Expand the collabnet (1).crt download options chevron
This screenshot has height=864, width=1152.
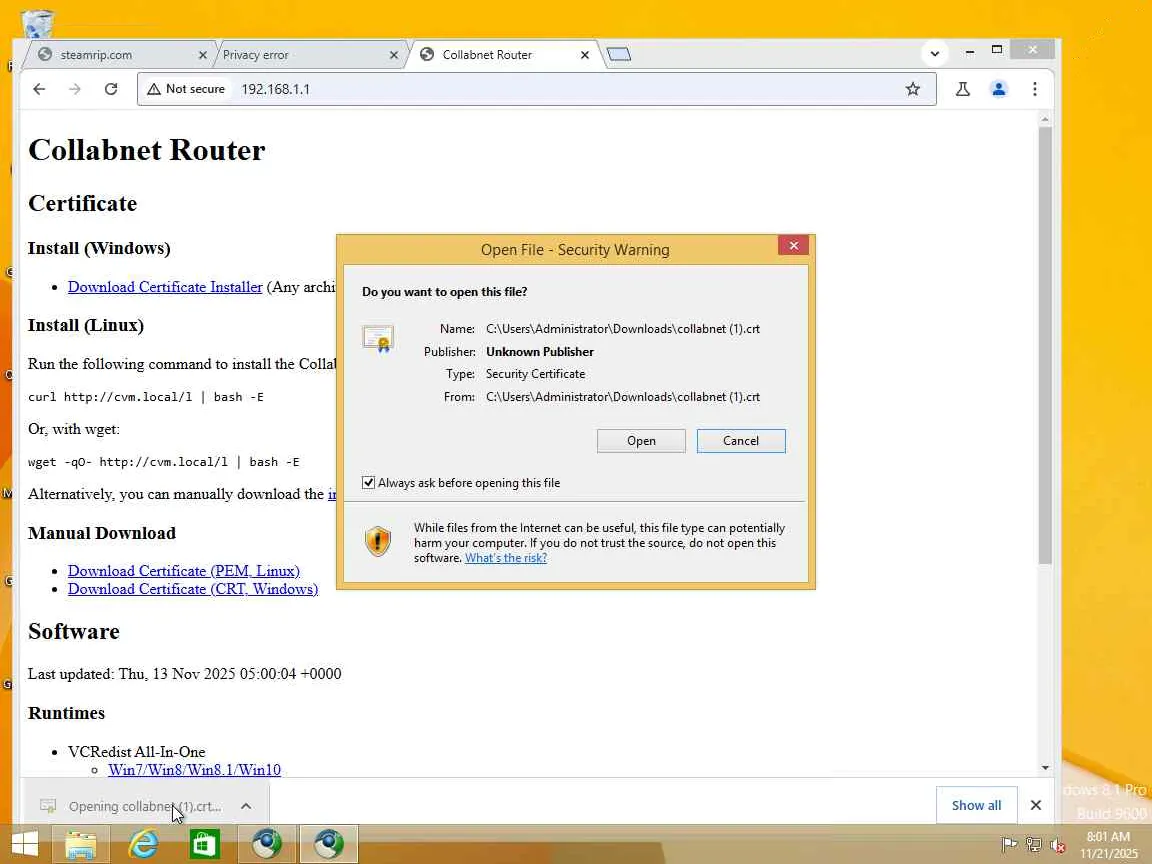pos(246,806)
